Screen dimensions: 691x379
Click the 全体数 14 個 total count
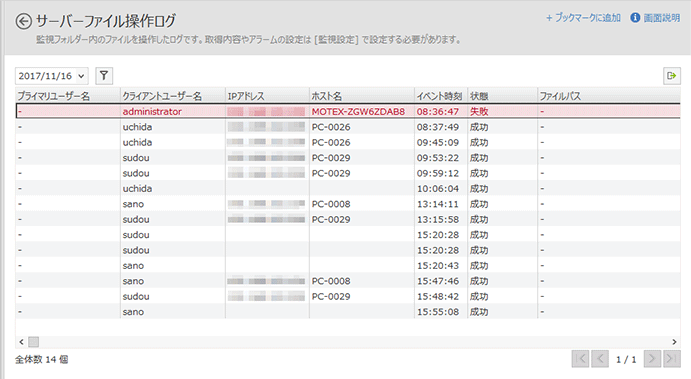41,360
